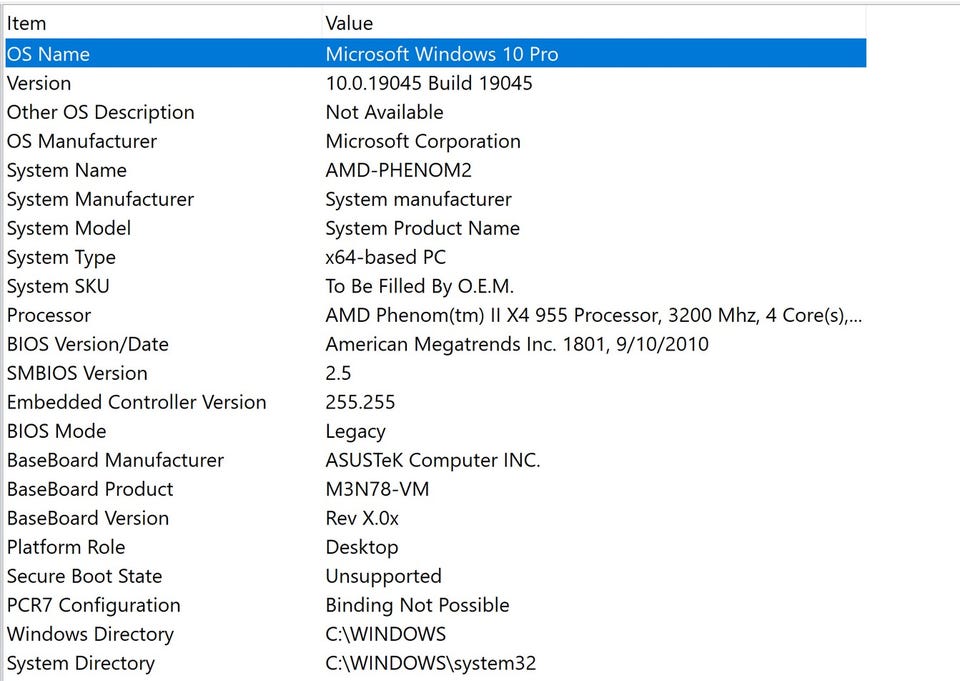Select the BIOS Version/Date row
The height and width of the screenshot is (681, 960).
click(x=88, y=344)
